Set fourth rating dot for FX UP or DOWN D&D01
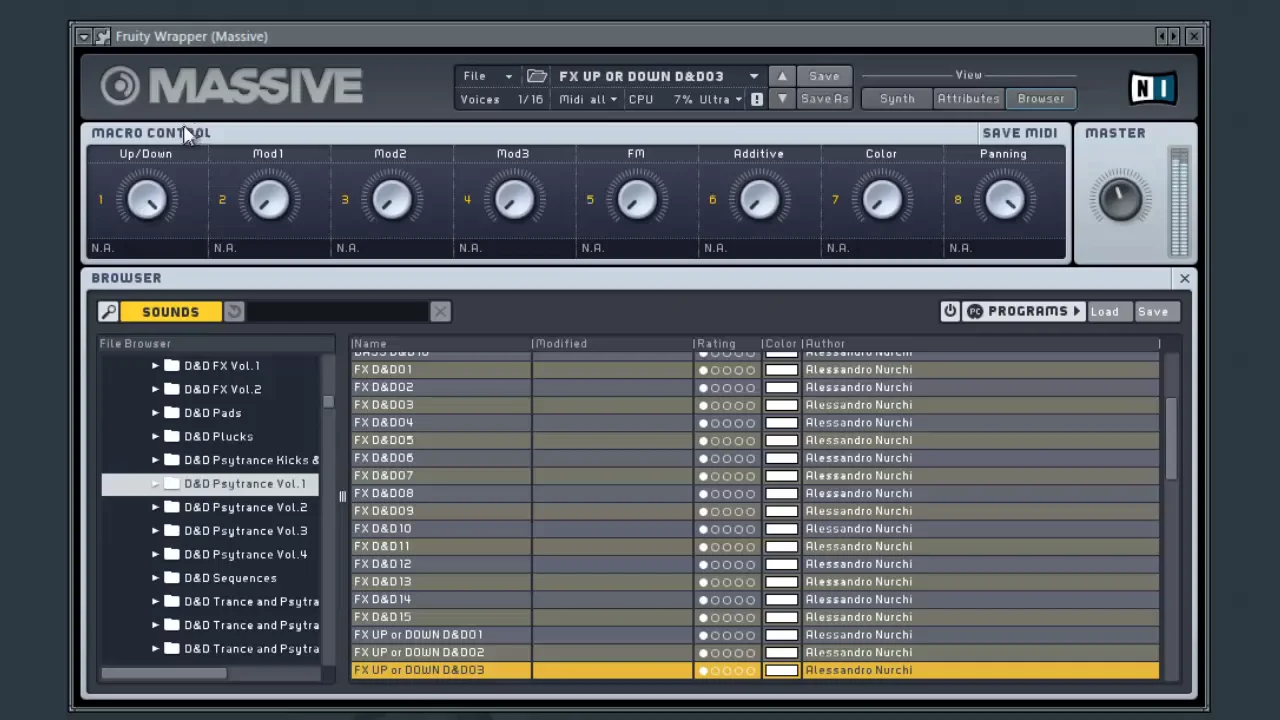This screenshot has width=1280, height=720. tap(739, 635)
